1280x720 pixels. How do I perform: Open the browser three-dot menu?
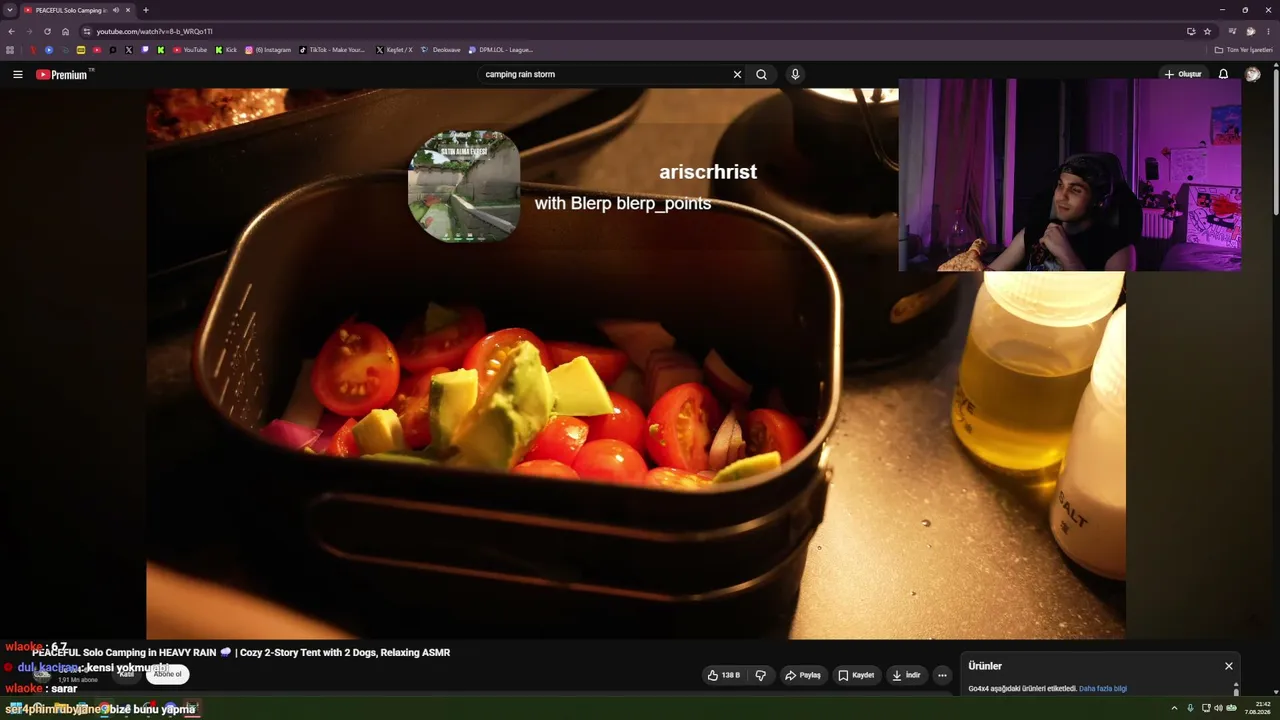point(1268,31)
